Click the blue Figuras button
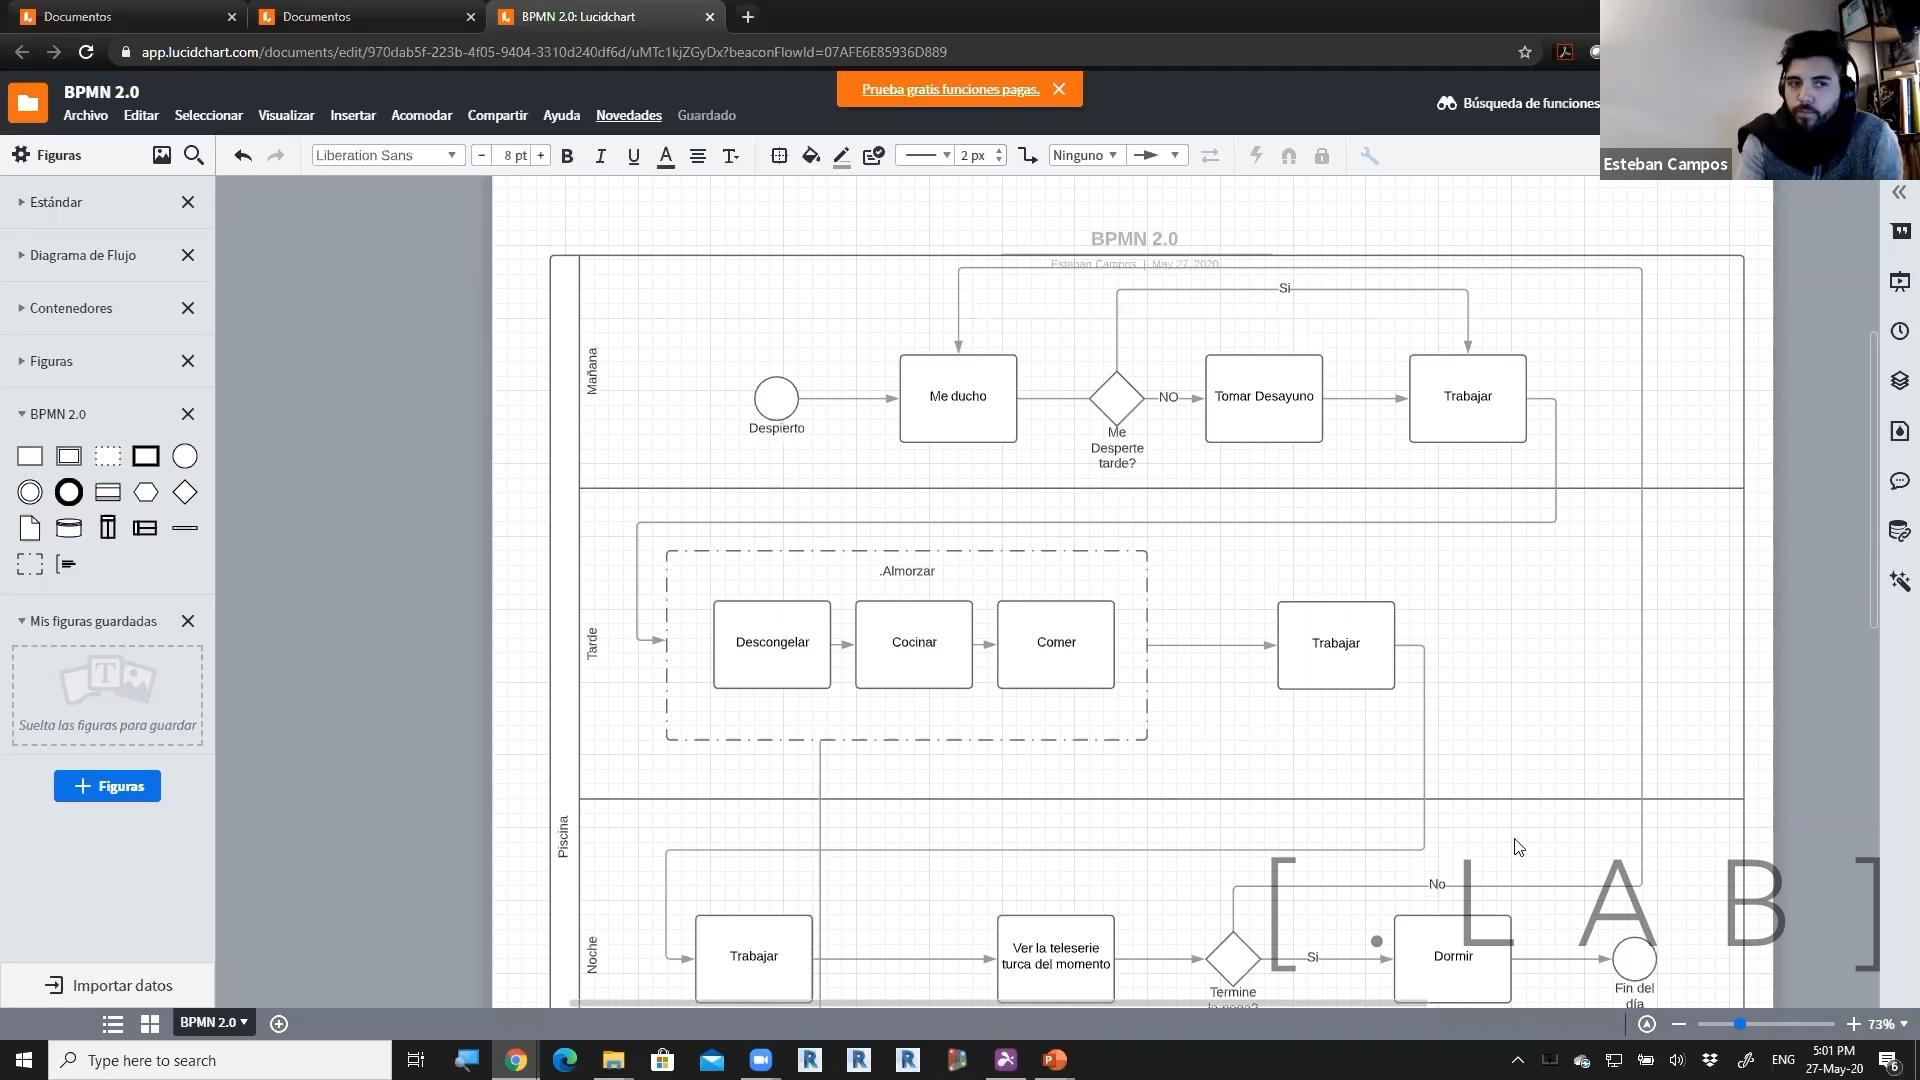 point(107,786)
